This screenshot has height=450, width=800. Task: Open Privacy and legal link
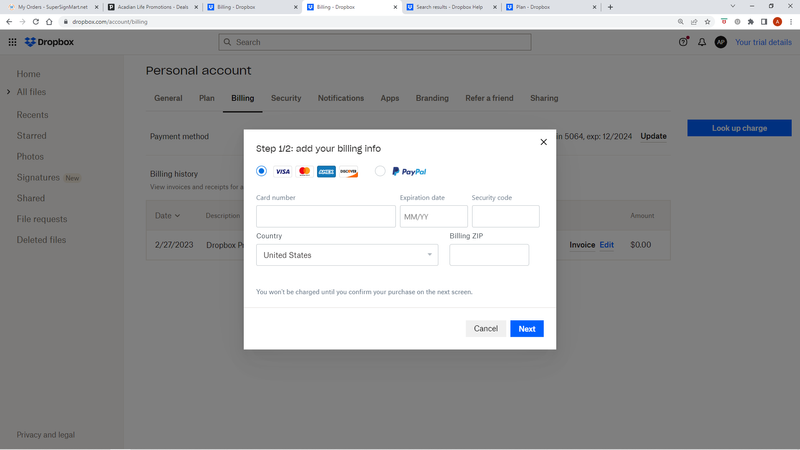pyautogui.click(x=45, y=435)
